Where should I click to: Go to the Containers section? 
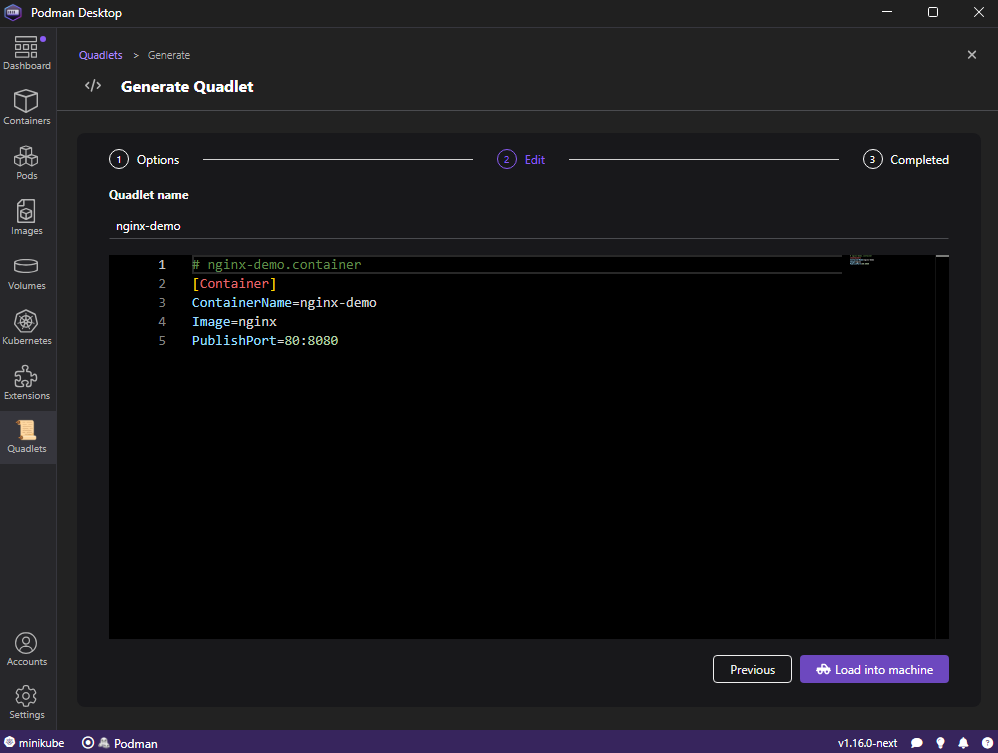[27, 107]
